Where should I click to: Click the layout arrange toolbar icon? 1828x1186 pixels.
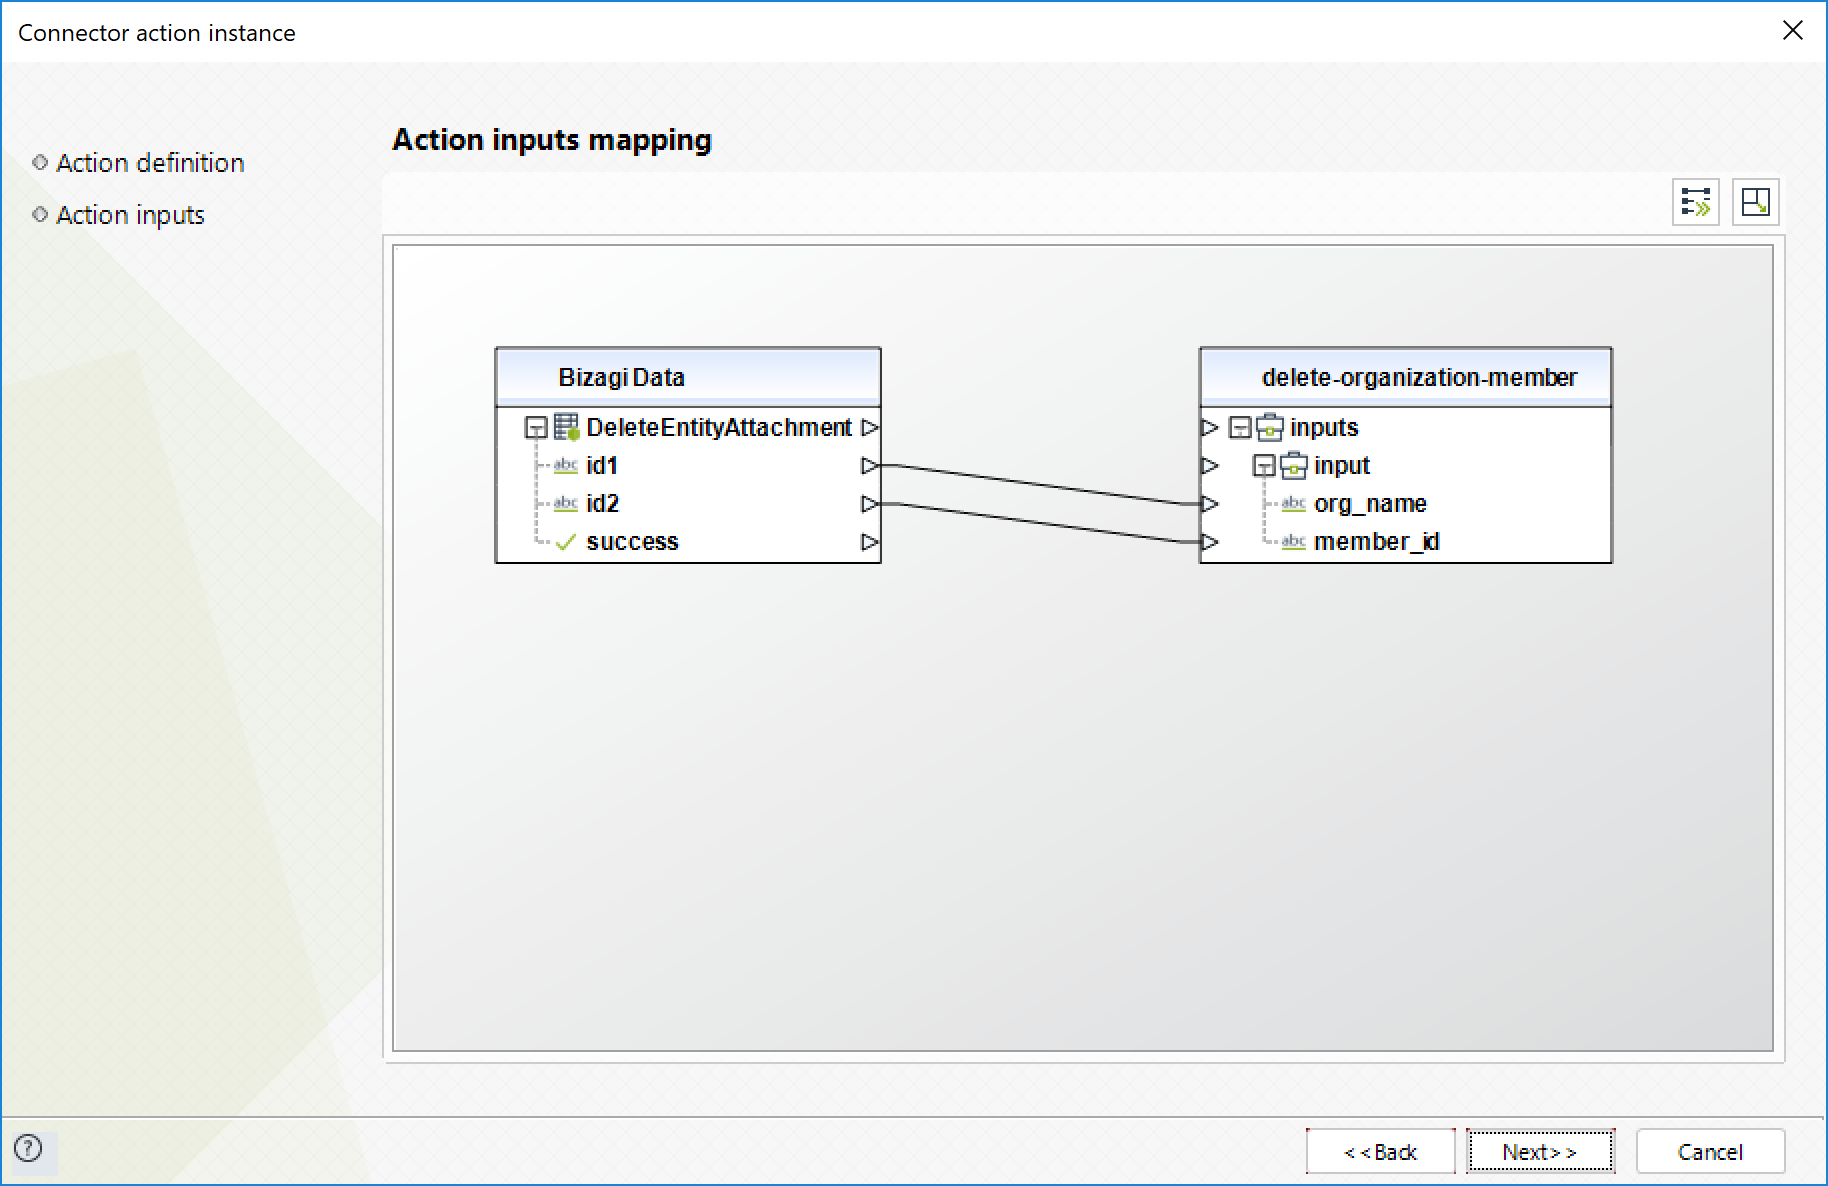1755,202
